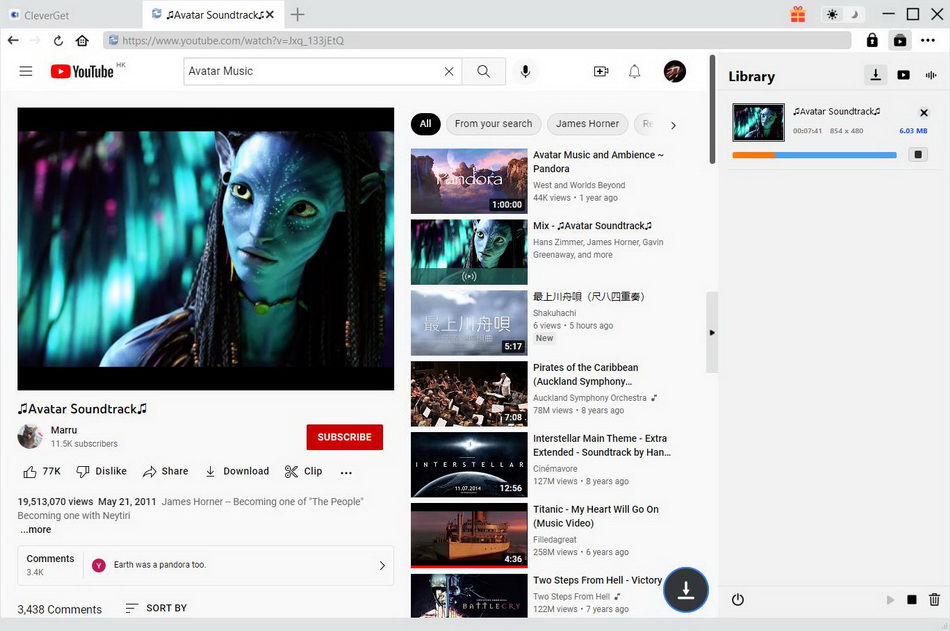Click the Create video camera icon
Viewport: 950px width, 631px height.
[x=600, y=71]
